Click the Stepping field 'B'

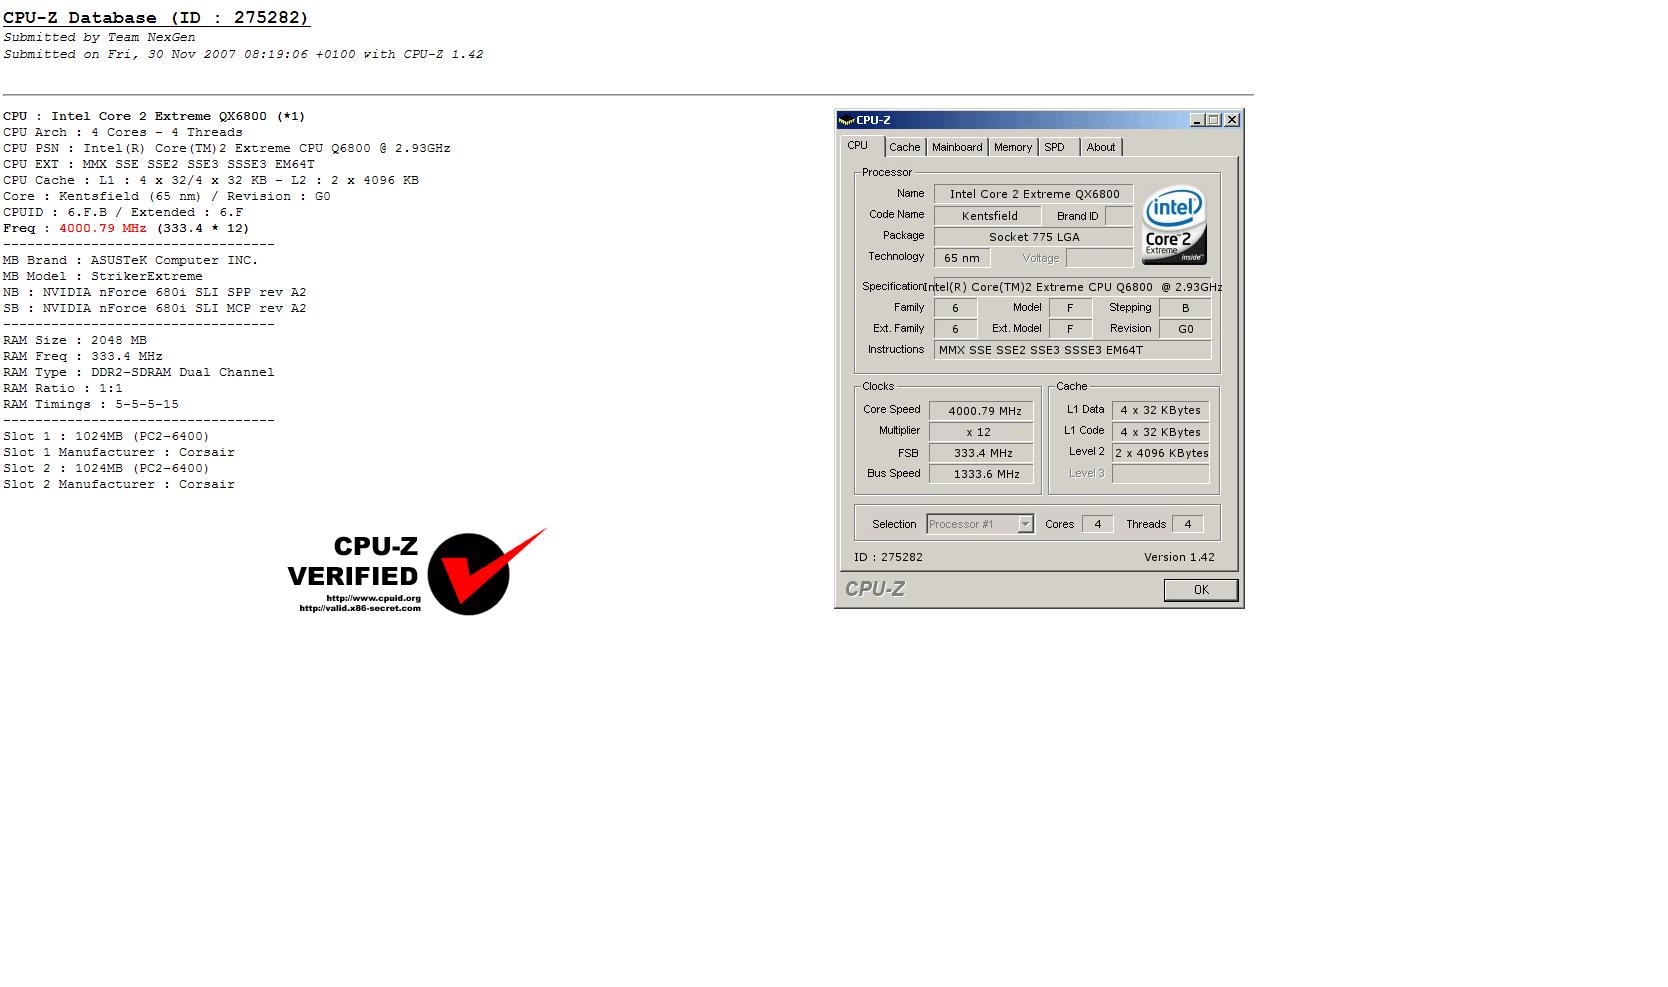click(x=1185, y=308)
